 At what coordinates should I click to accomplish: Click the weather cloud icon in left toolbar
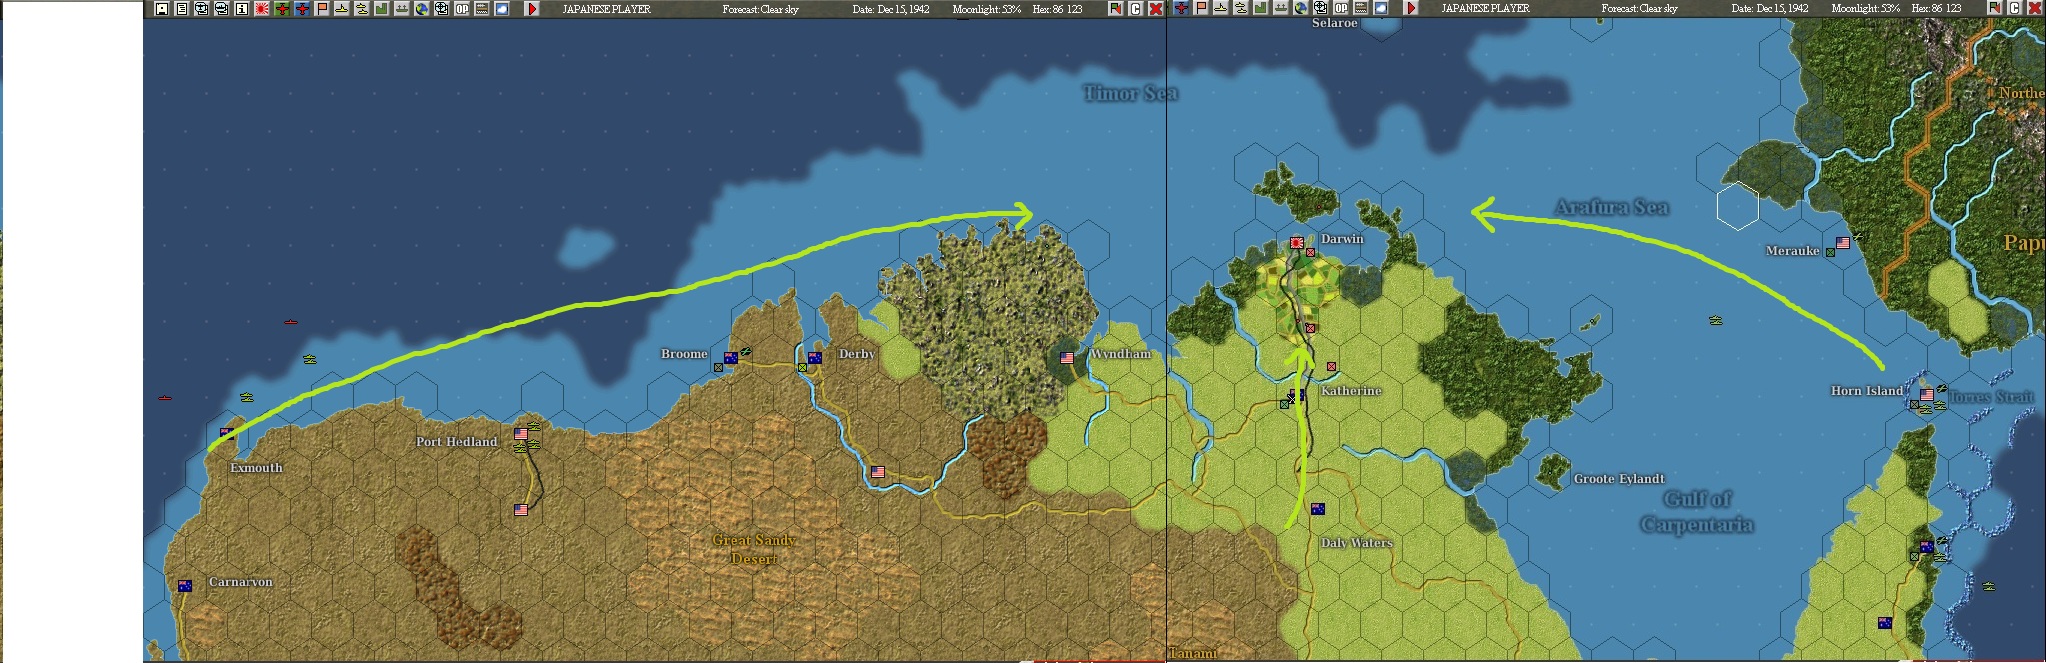[x=501, y=9]
